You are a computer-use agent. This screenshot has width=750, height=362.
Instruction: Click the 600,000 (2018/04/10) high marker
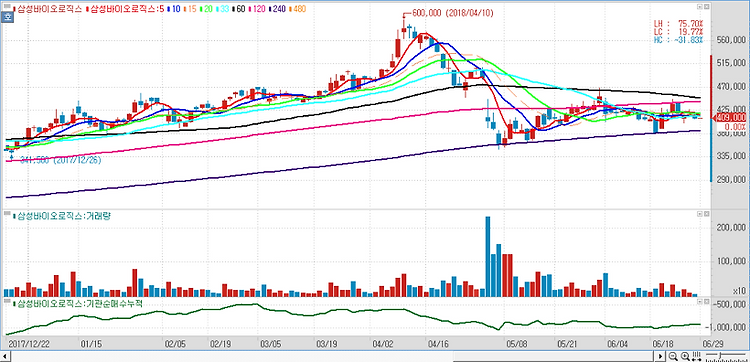coord(452,14)
